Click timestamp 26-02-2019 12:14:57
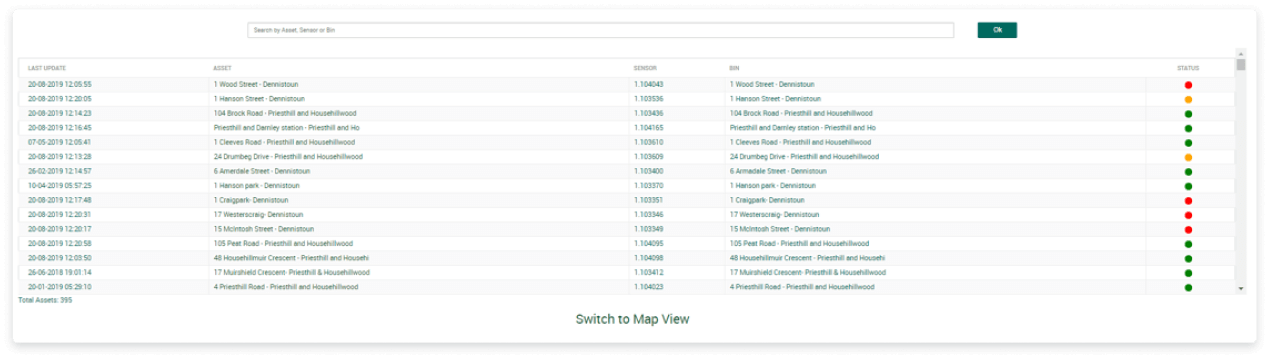The width and height of the screenshot is (1270, 360). (x=60, y=171)
